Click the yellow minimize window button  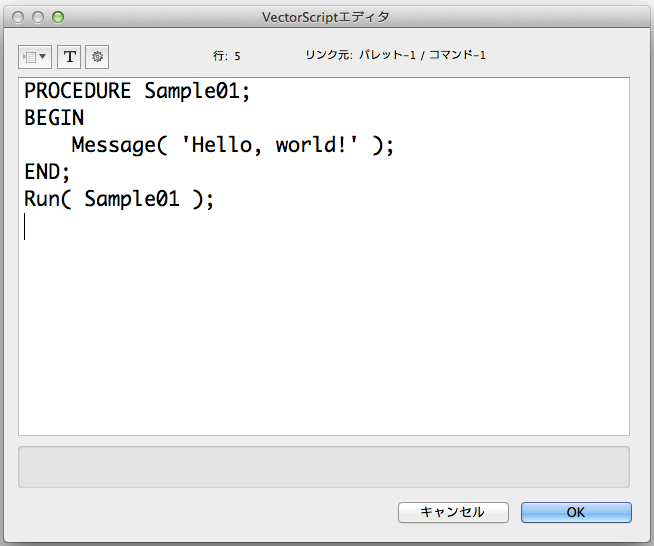tap(38, 17)
